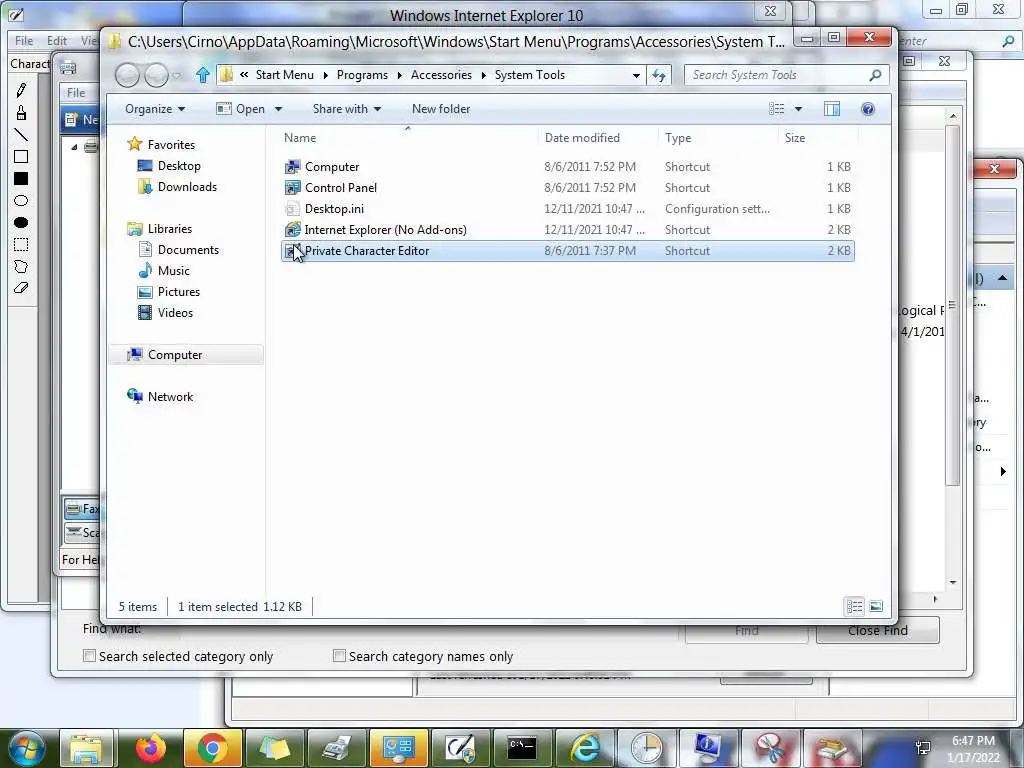The image size is (1024, 768).
Task: Select the Freeform Selection tool in Character Editor
Action: tap(21, 266)
